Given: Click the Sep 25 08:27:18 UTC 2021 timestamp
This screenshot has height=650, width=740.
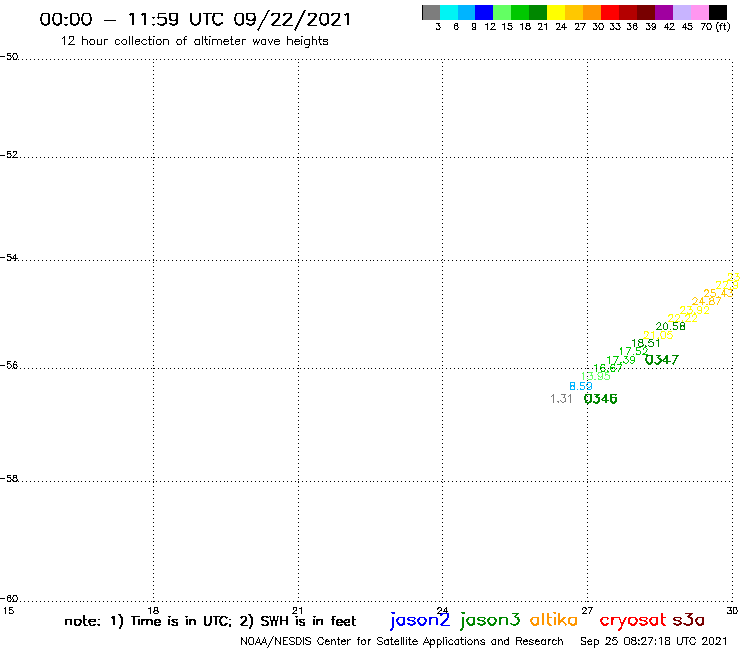Looking at the screenshot, I should [x=654, y=642].
